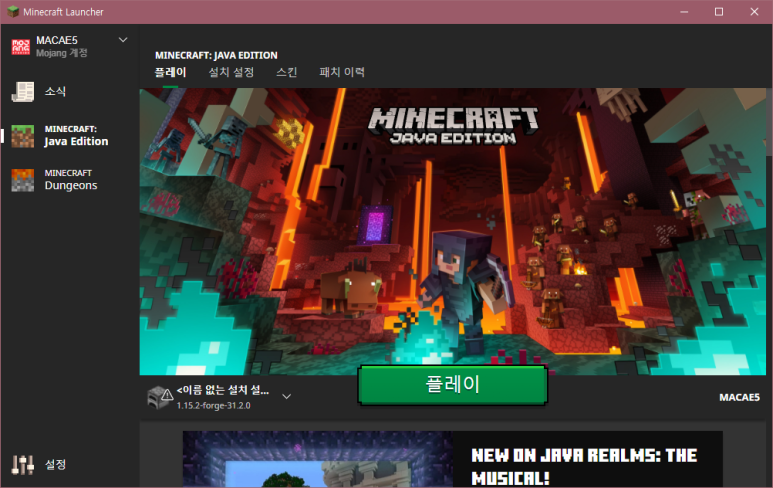Click the Minecraft Dungeons icon

pyautogui.click(x=23, y=180)
